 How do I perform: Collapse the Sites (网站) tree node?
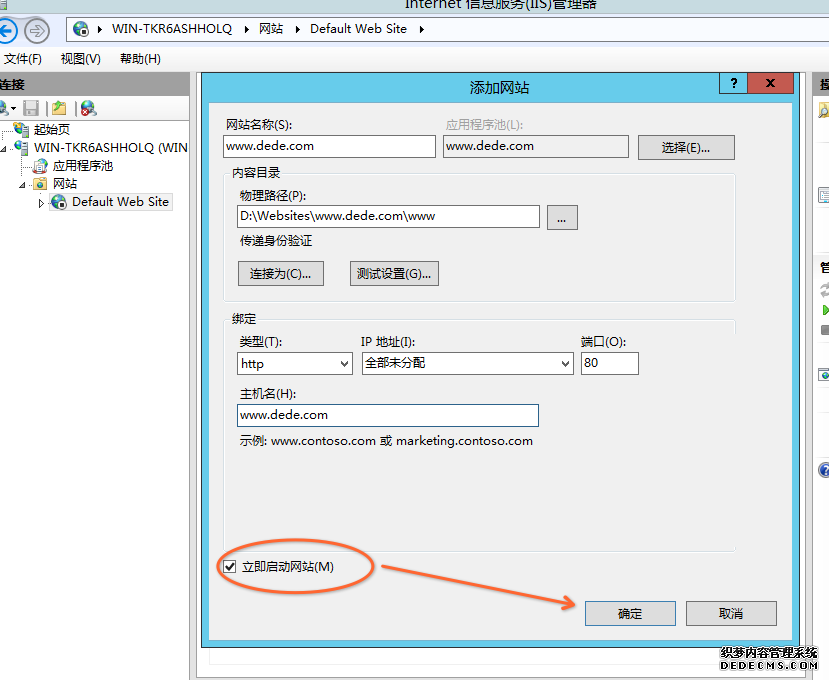pyautogui.click(x=22, y=185)
